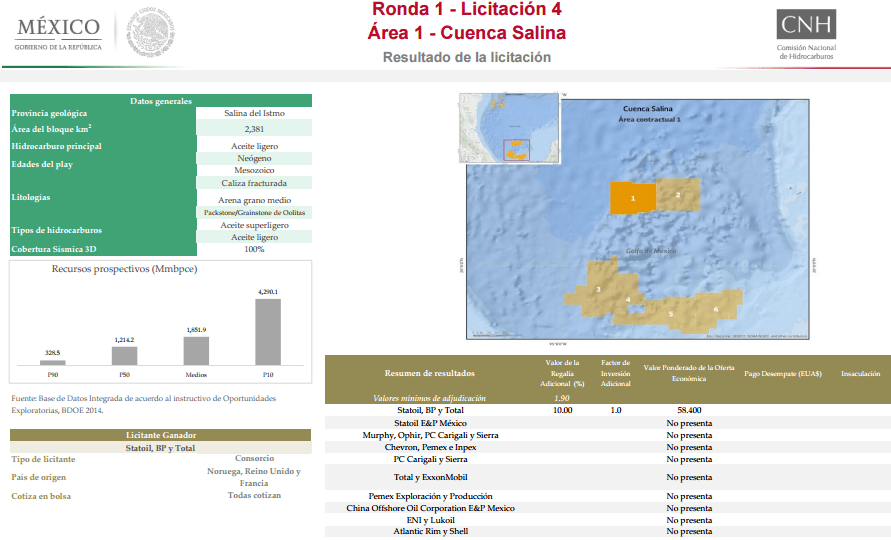Click the P10 bar in the chart
The image size is (891, 540).
point(268,332)
